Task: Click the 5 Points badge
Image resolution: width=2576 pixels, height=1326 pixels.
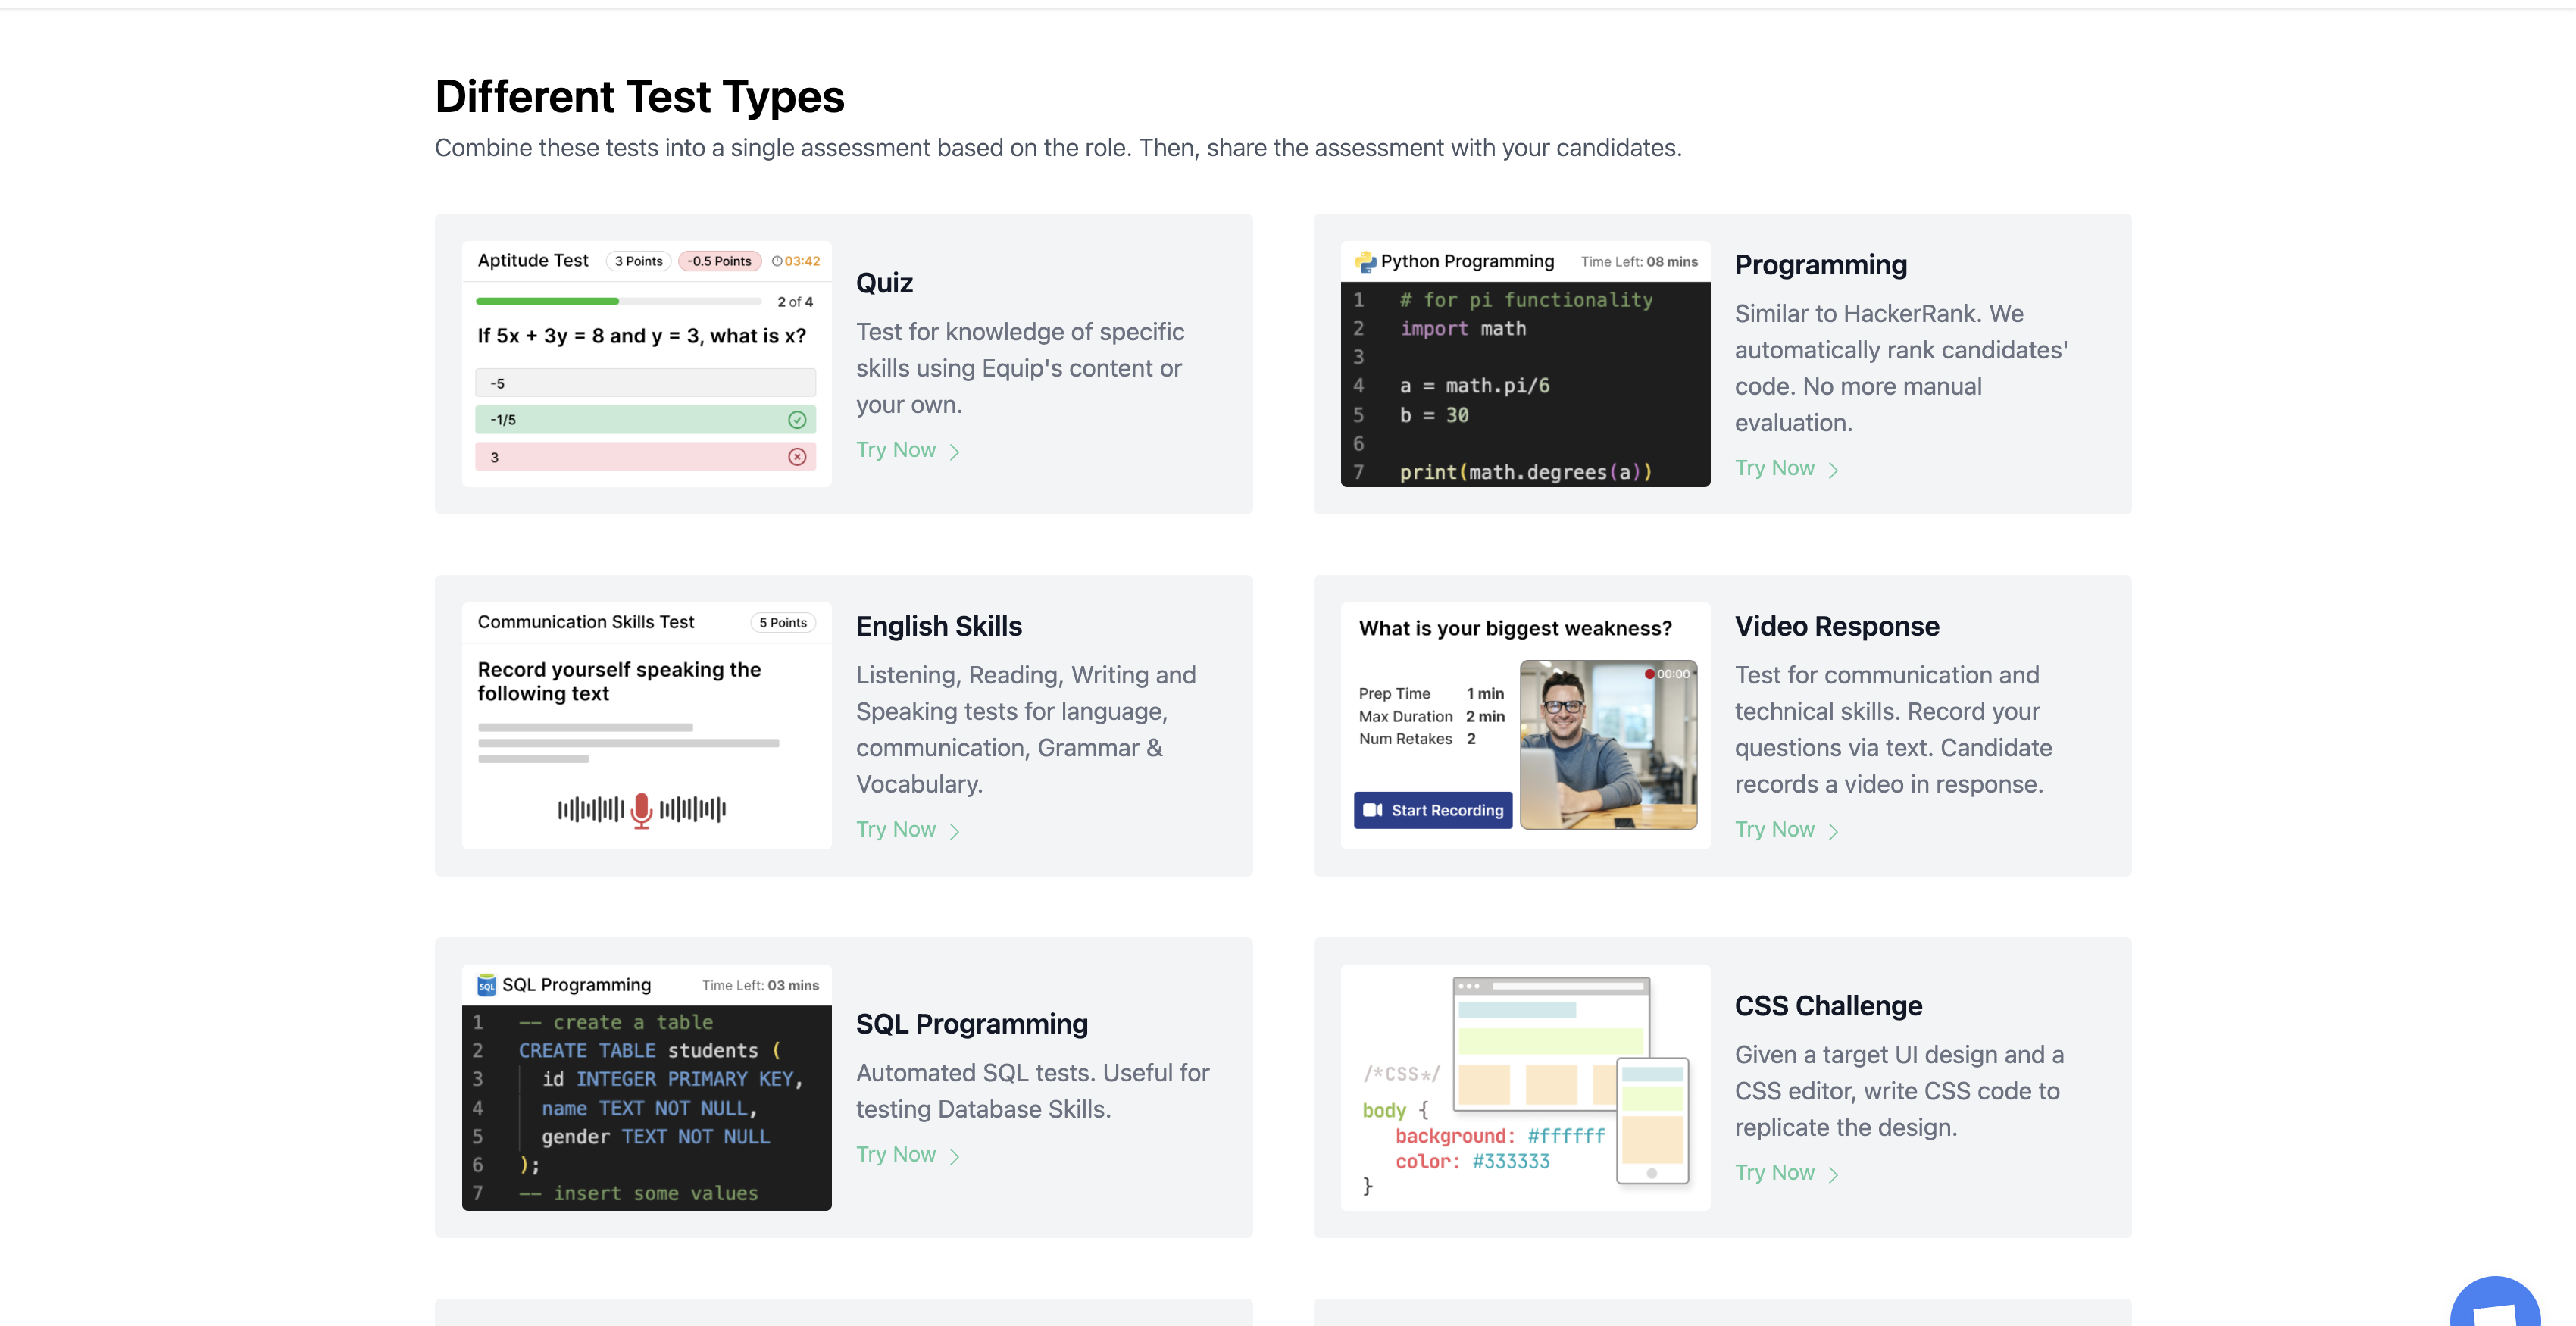Action: [783, 622]
